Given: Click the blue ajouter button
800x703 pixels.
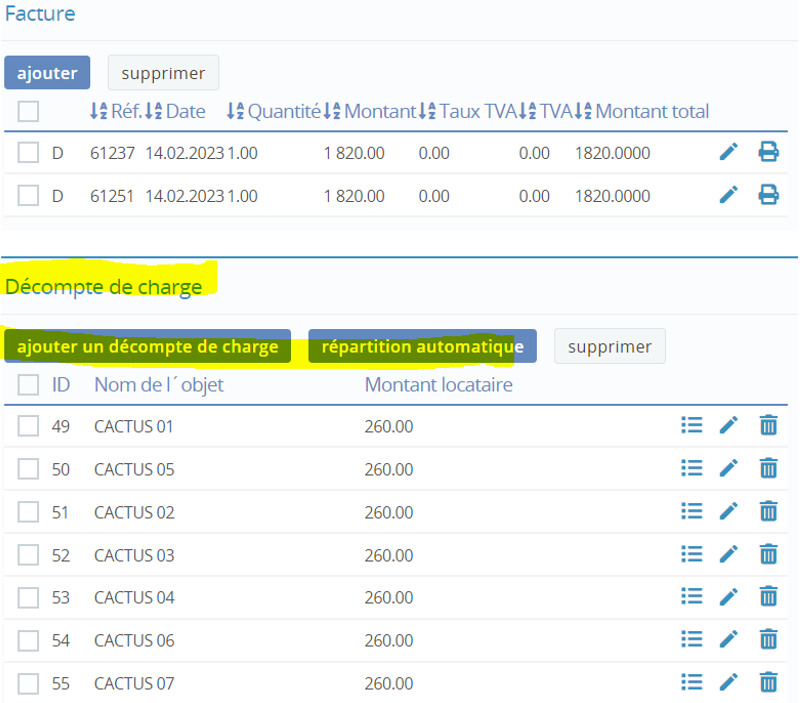Looking at the screenshot, I should [47, 73].
